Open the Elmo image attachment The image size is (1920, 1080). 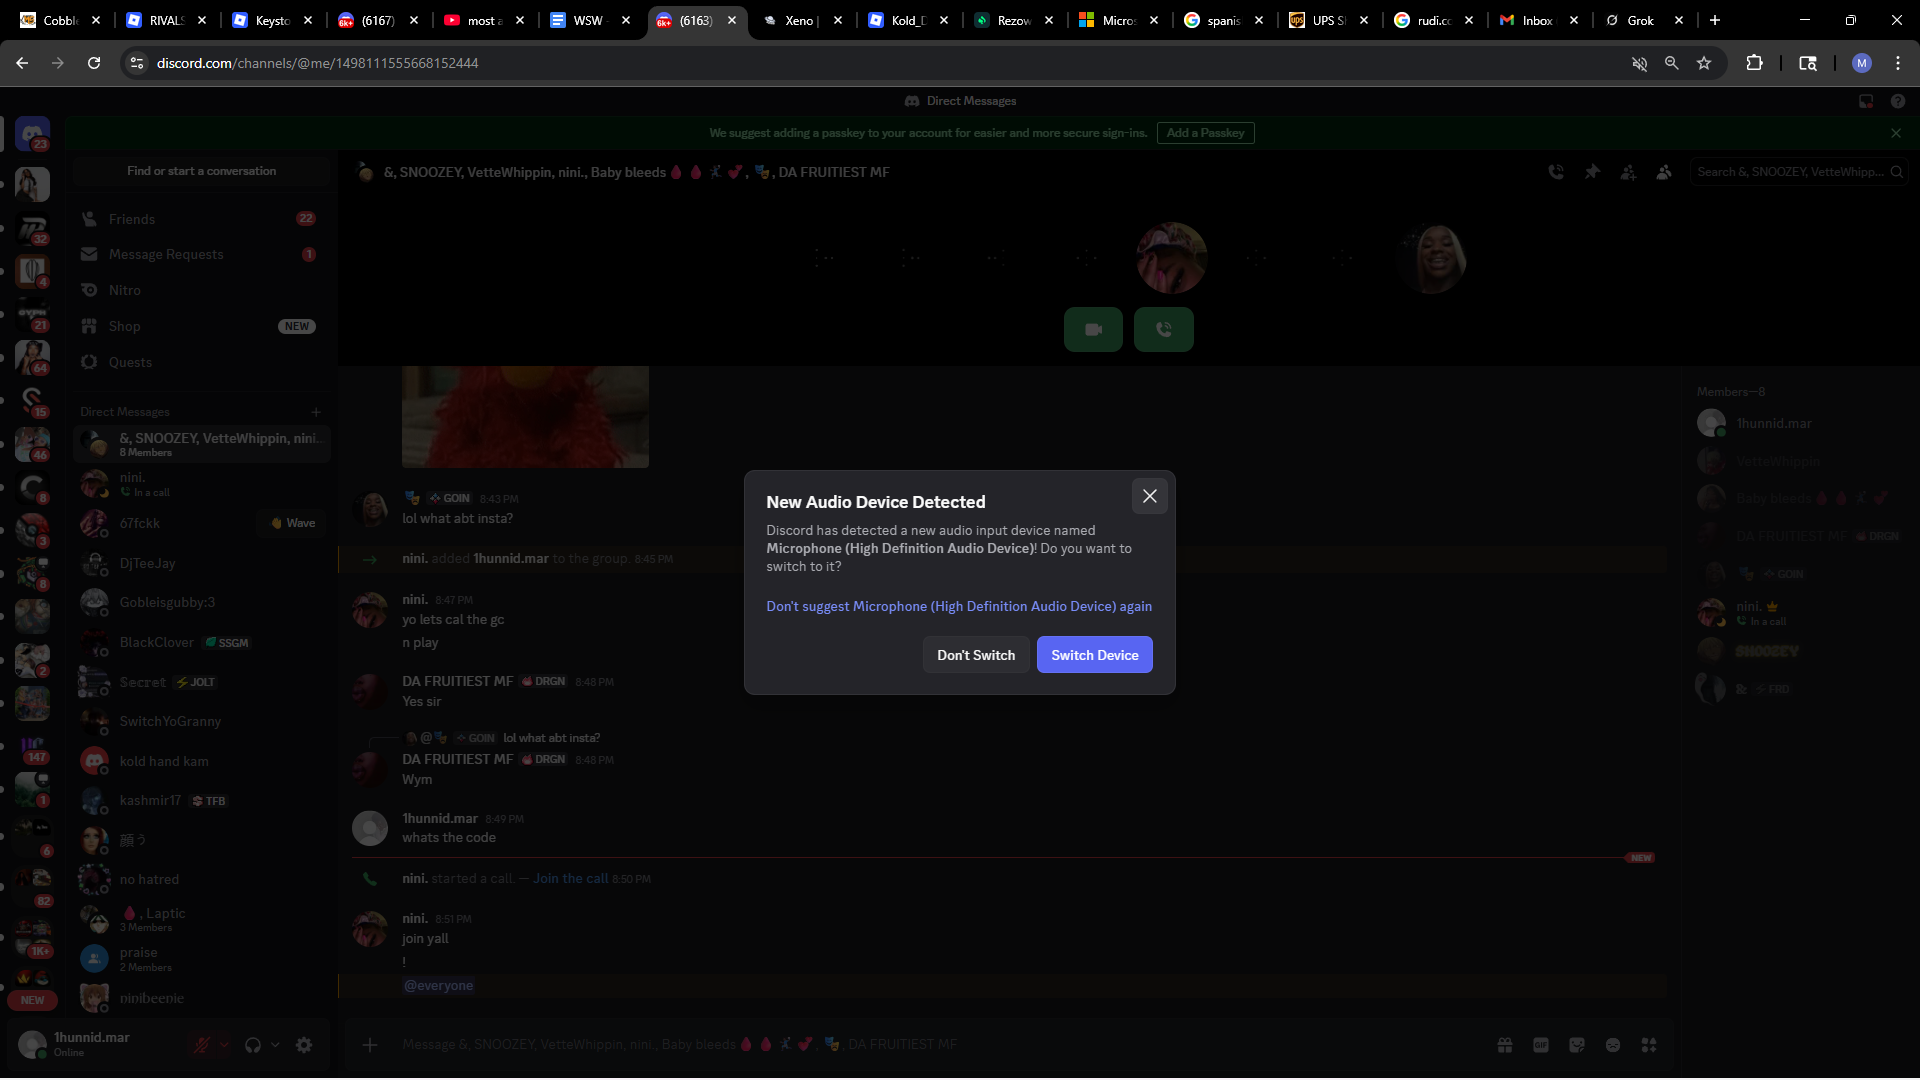coord(525,416)
